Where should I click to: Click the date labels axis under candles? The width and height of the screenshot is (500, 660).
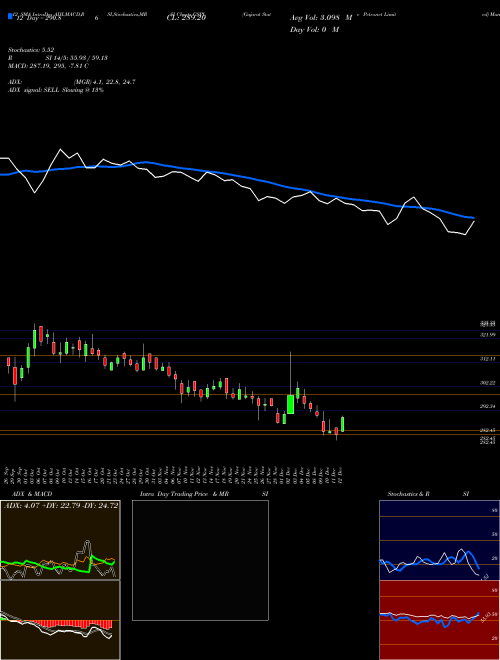click(175, 475)
